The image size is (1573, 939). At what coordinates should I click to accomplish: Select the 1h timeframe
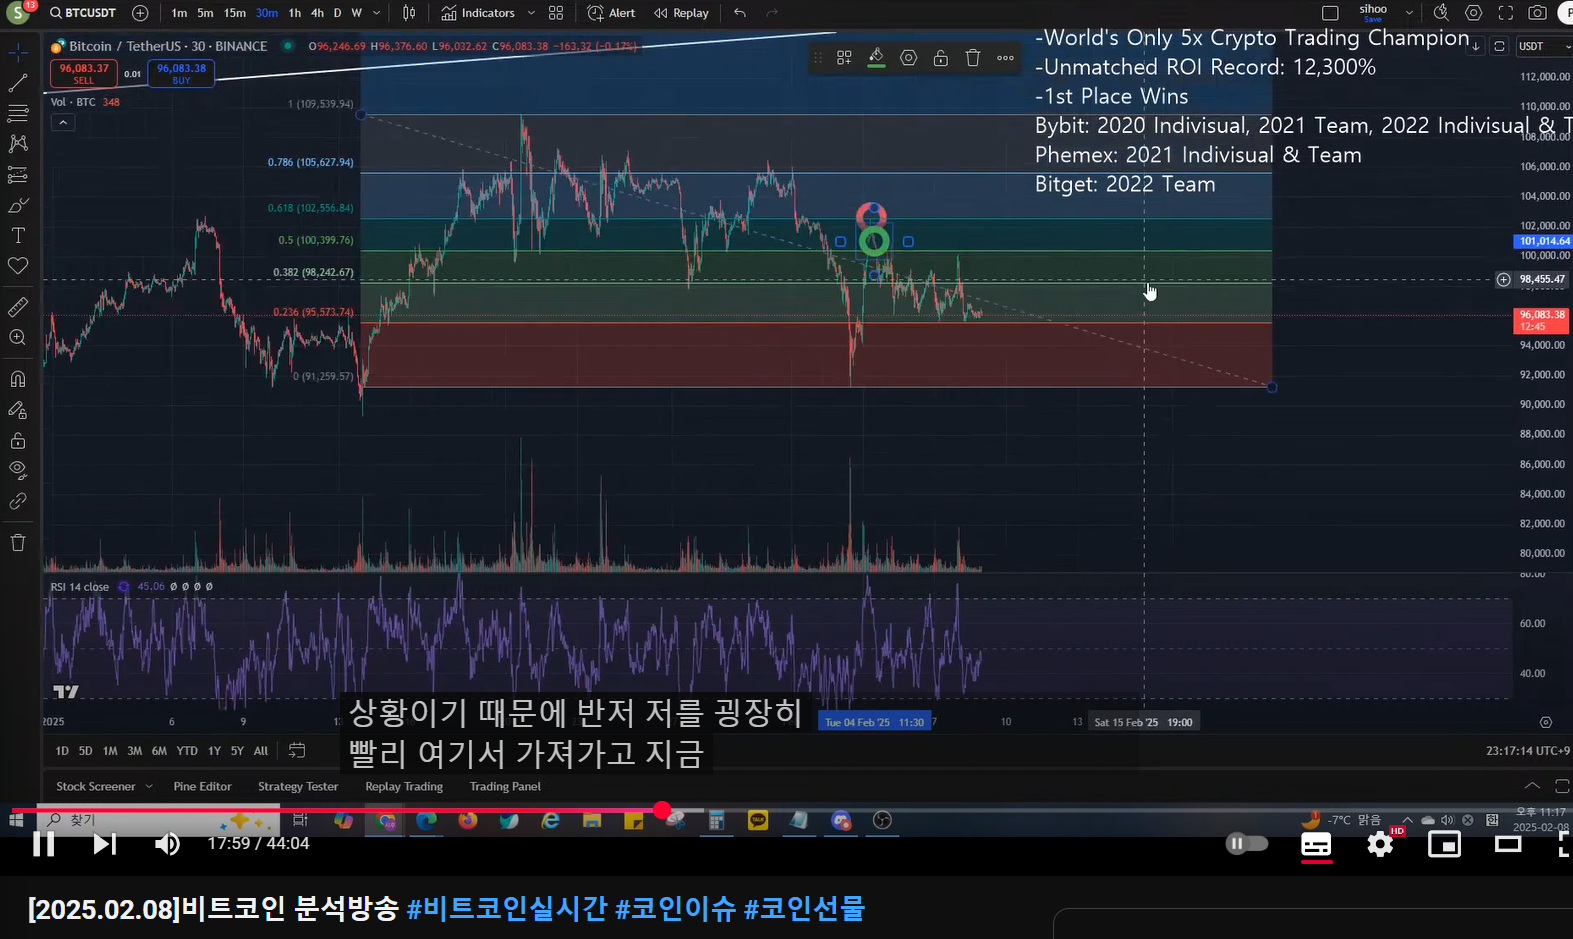(295, 13)
